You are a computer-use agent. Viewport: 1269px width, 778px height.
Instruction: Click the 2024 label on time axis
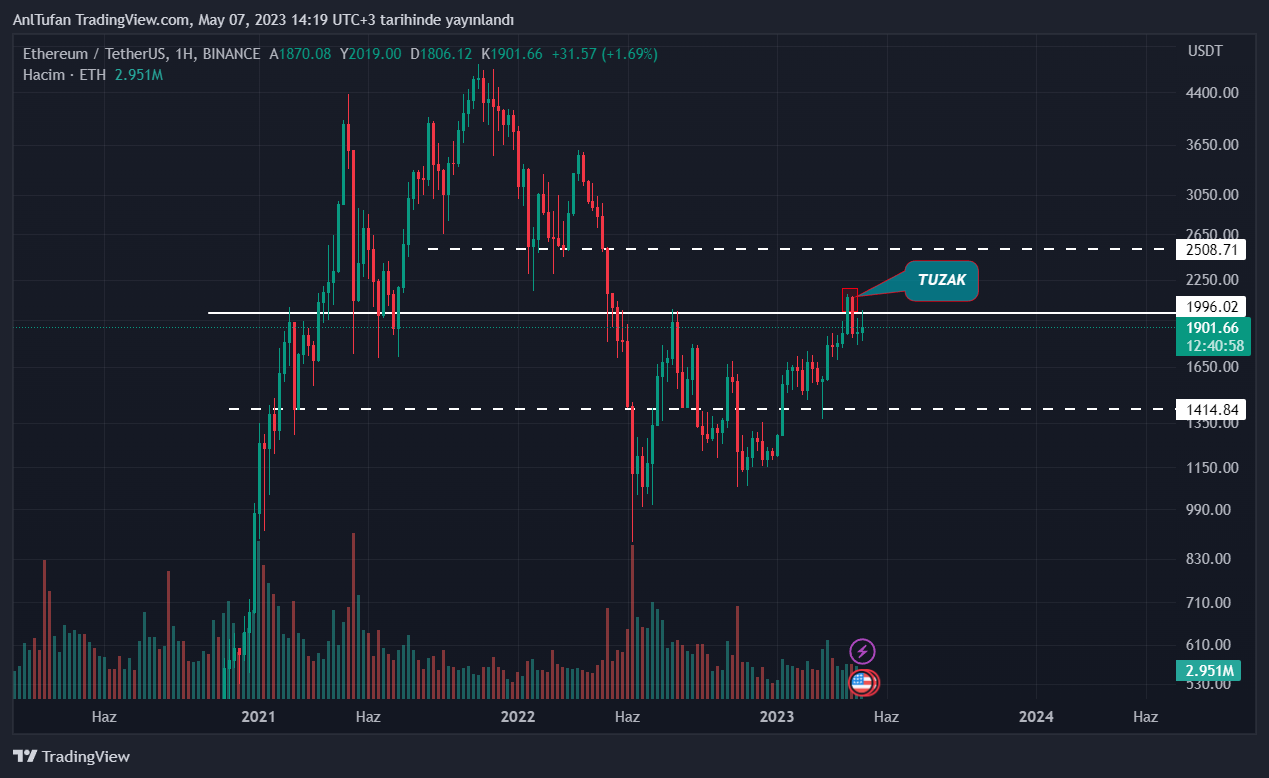click(1036, 717)
